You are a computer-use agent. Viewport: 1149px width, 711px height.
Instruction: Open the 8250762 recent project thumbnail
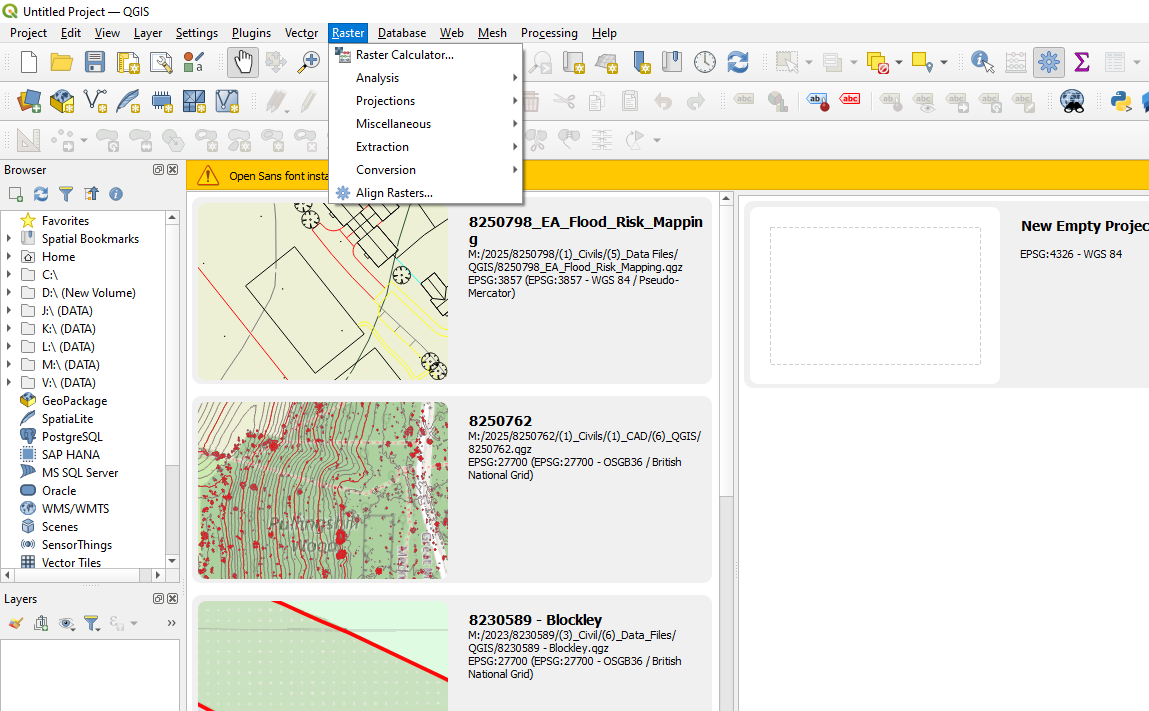pyautogui.click(x=322, y=490)
